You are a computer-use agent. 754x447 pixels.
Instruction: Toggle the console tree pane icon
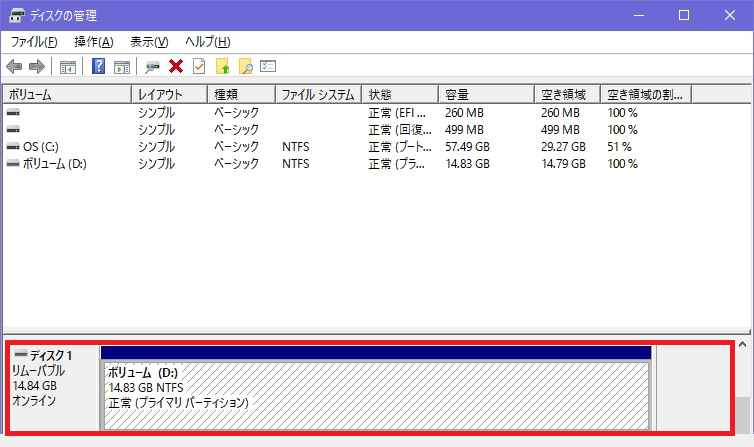68,67
